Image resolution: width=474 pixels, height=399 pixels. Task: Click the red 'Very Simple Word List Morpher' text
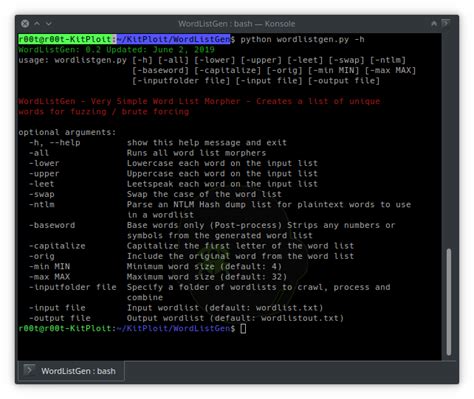pyautogui.click(x=165, y=101)
